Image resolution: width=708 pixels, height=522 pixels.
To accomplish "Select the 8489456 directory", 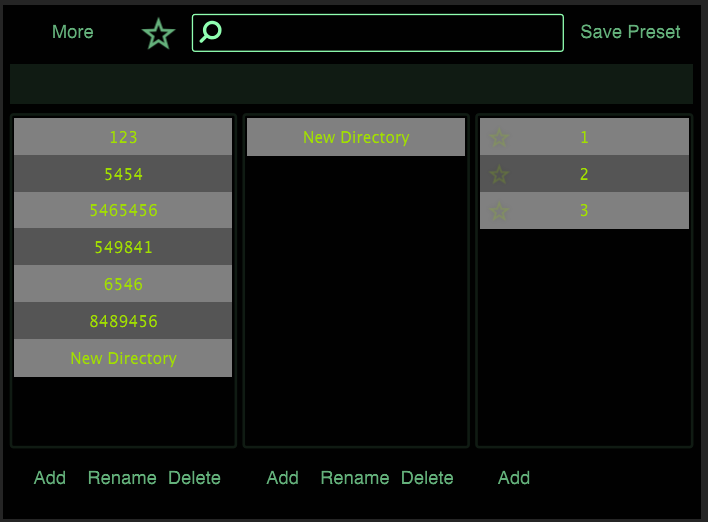I will (123, 321).
